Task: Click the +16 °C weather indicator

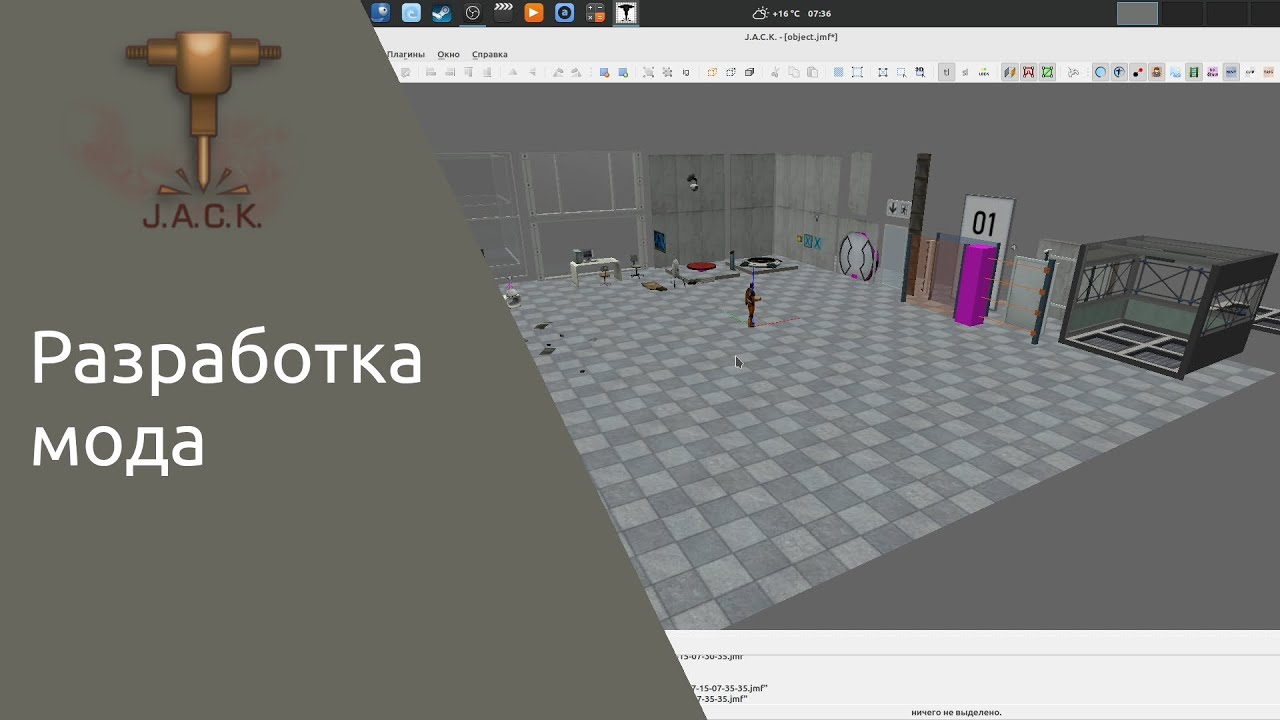Action: [x=776, y=14]
